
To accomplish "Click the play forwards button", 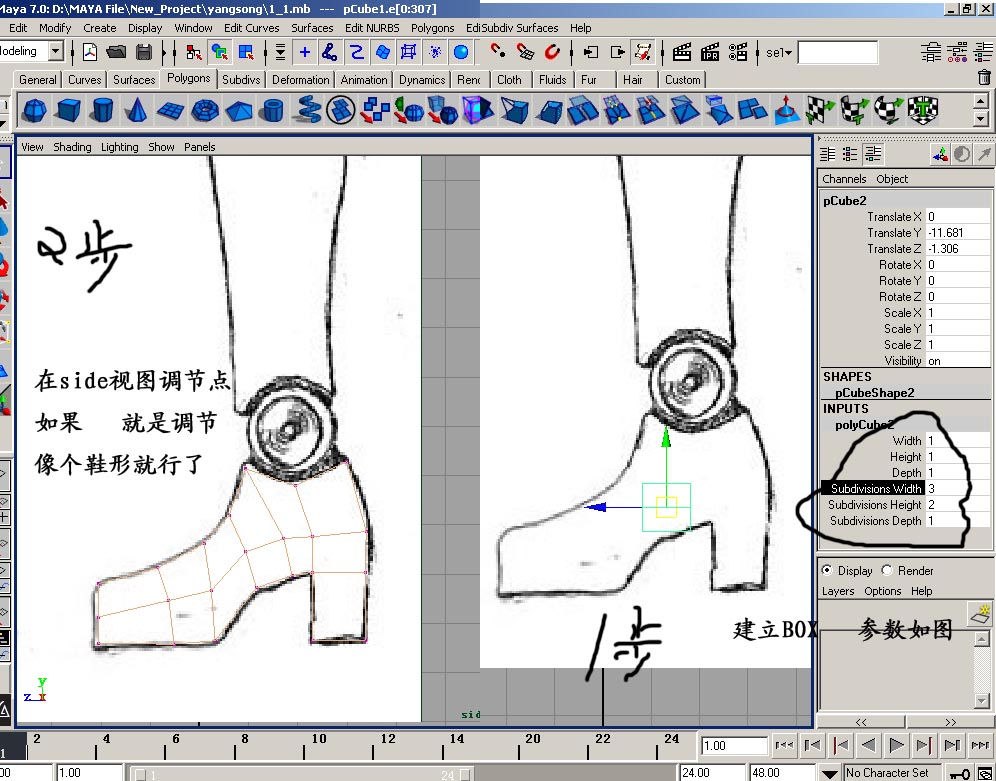I will 896,745.
